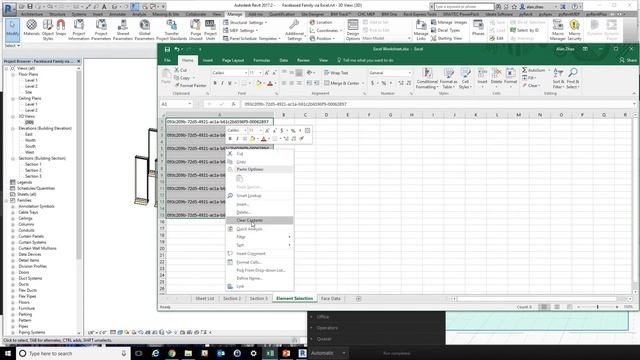Click the Excel Save icon
This screenshot has width=640, height=360.
click(x=167, y=49)
